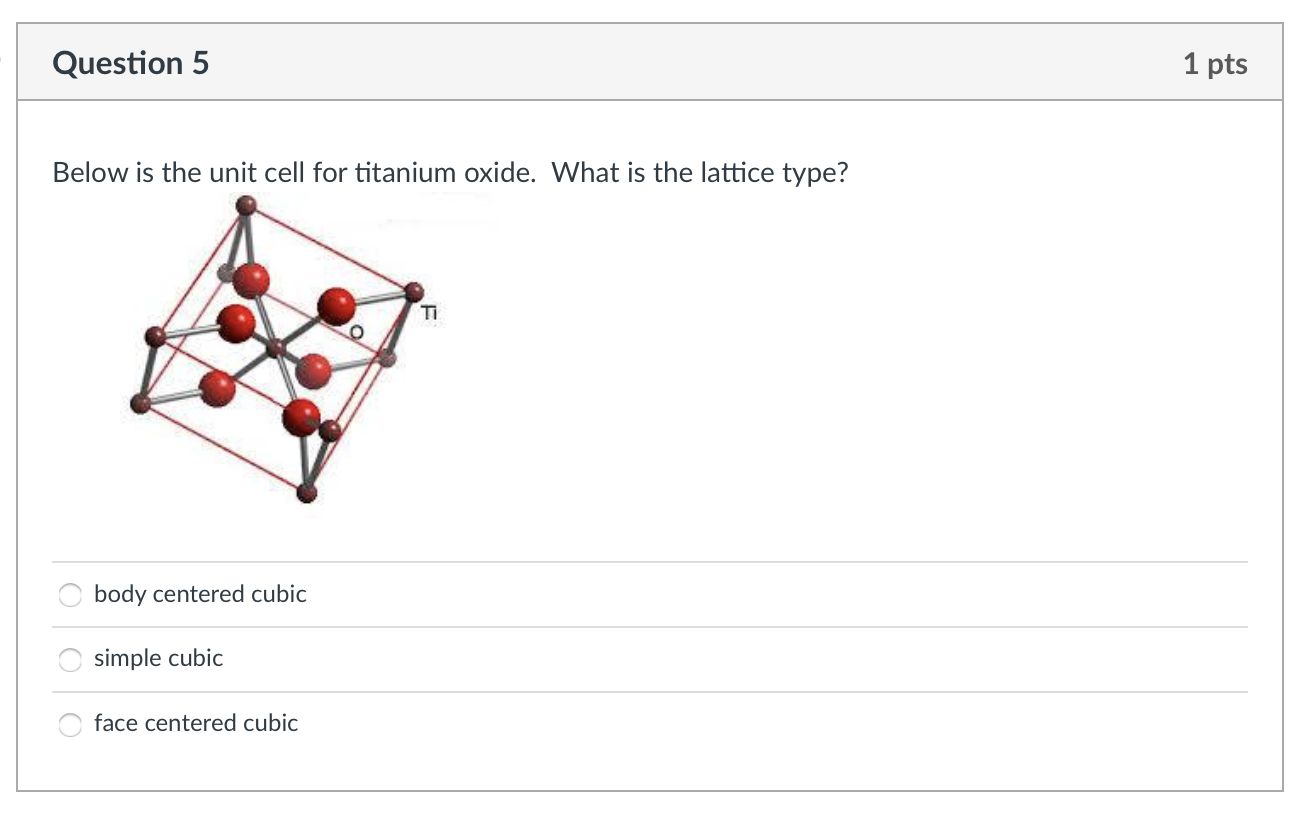Click the body centered cubic answer label

pyautogui.click(x=199, y=594)
